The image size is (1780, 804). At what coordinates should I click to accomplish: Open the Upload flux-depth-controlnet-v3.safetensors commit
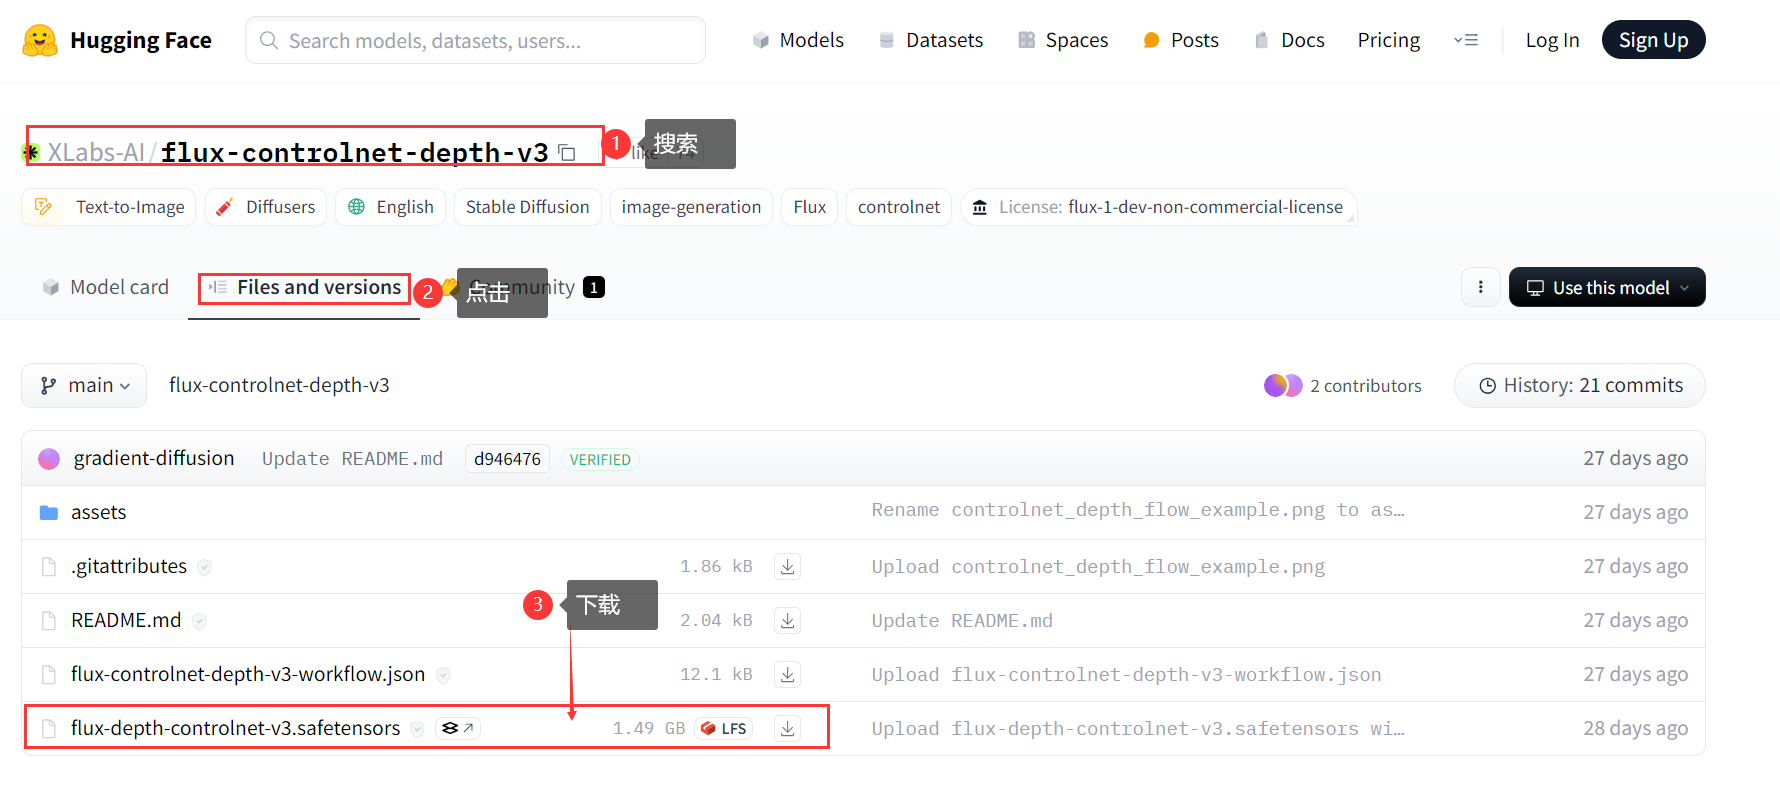click(x=1138, y=729)
